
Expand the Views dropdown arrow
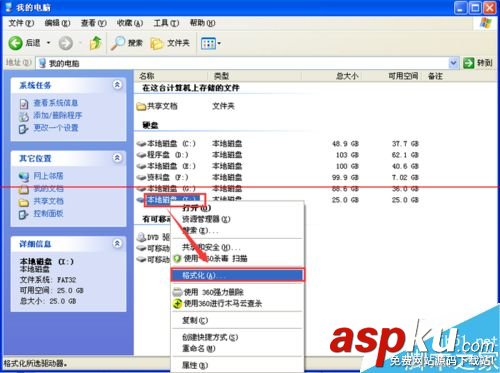[219, 43]
